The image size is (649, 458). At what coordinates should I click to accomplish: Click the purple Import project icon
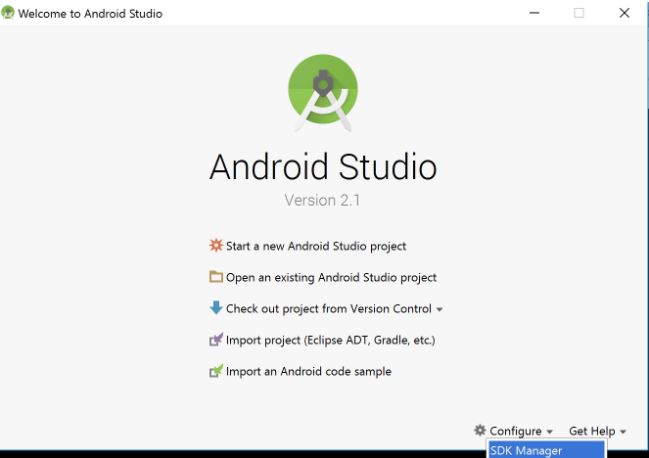(216, 339)
